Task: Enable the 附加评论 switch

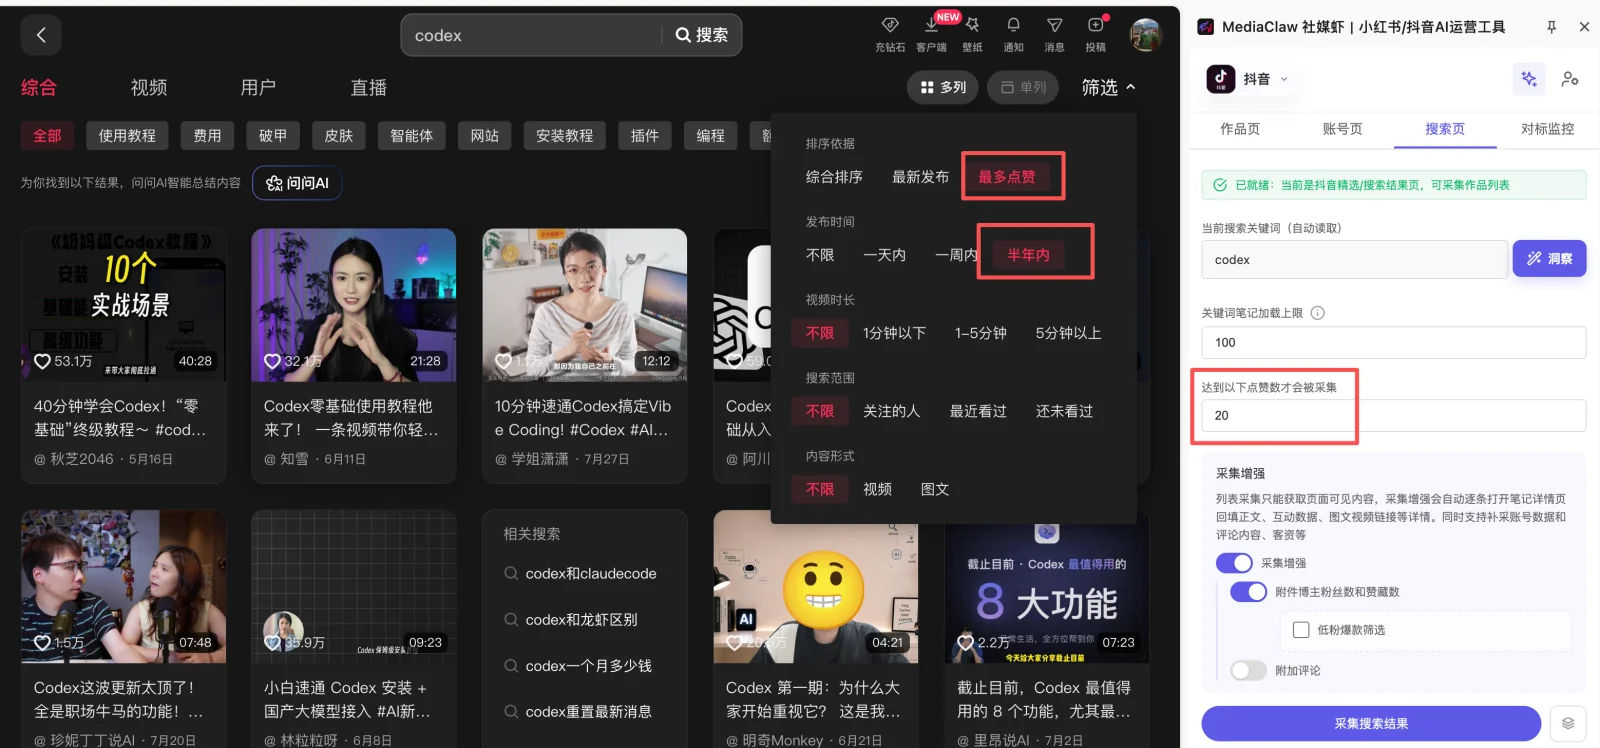Action: (1248, 670)
